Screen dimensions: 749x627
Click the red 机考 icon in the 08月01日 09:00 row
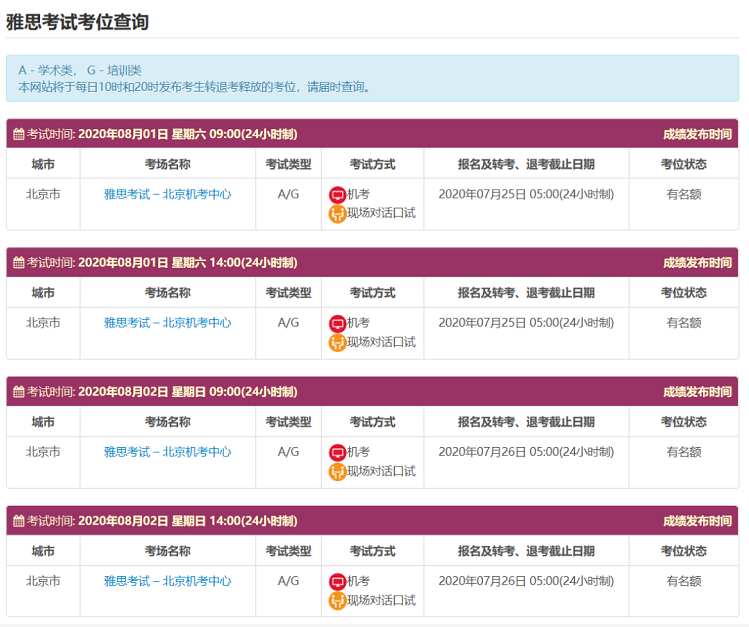tap(337, 195)
